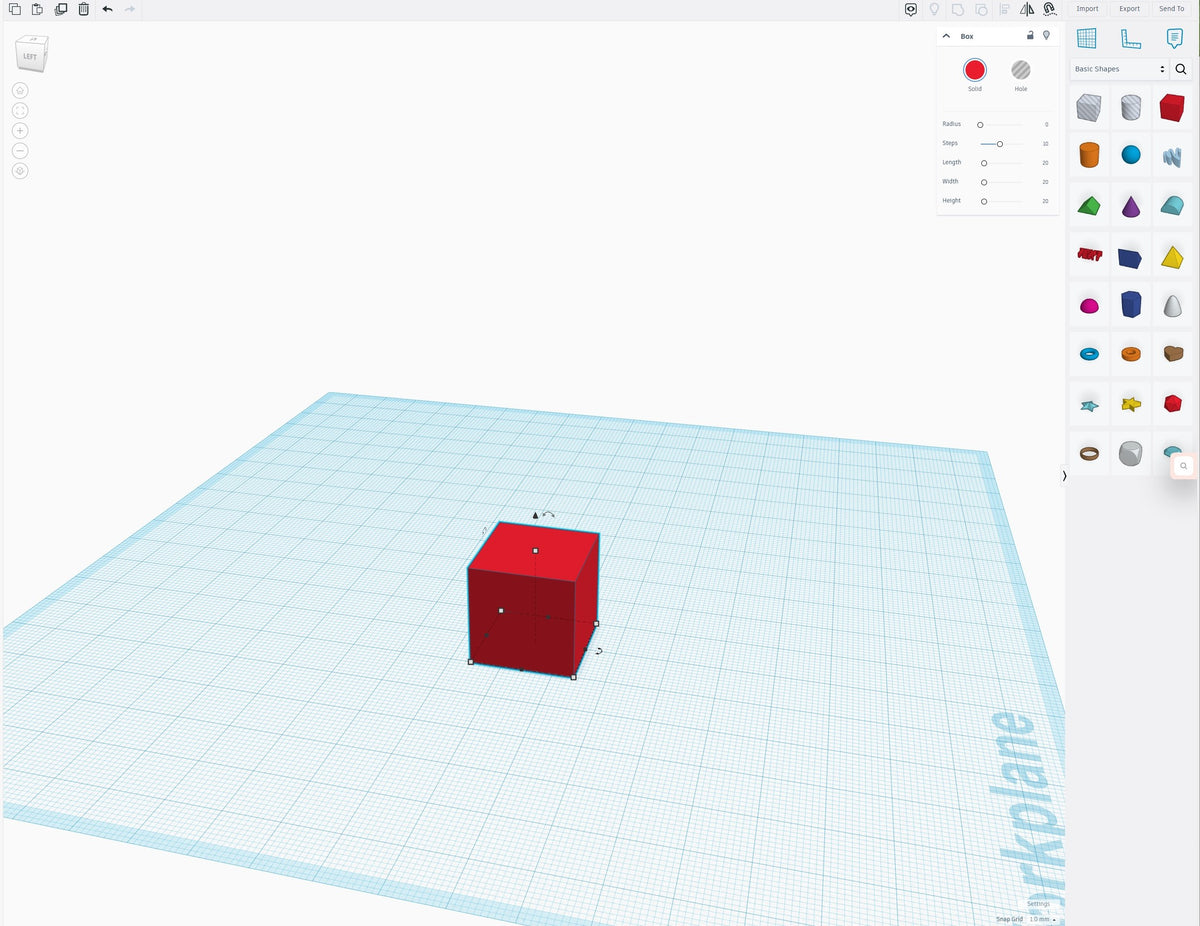The image size is (1200, 926).
Task: Click the Flip/Mirror tool in the toolbar
Action: pos(1027,9)
